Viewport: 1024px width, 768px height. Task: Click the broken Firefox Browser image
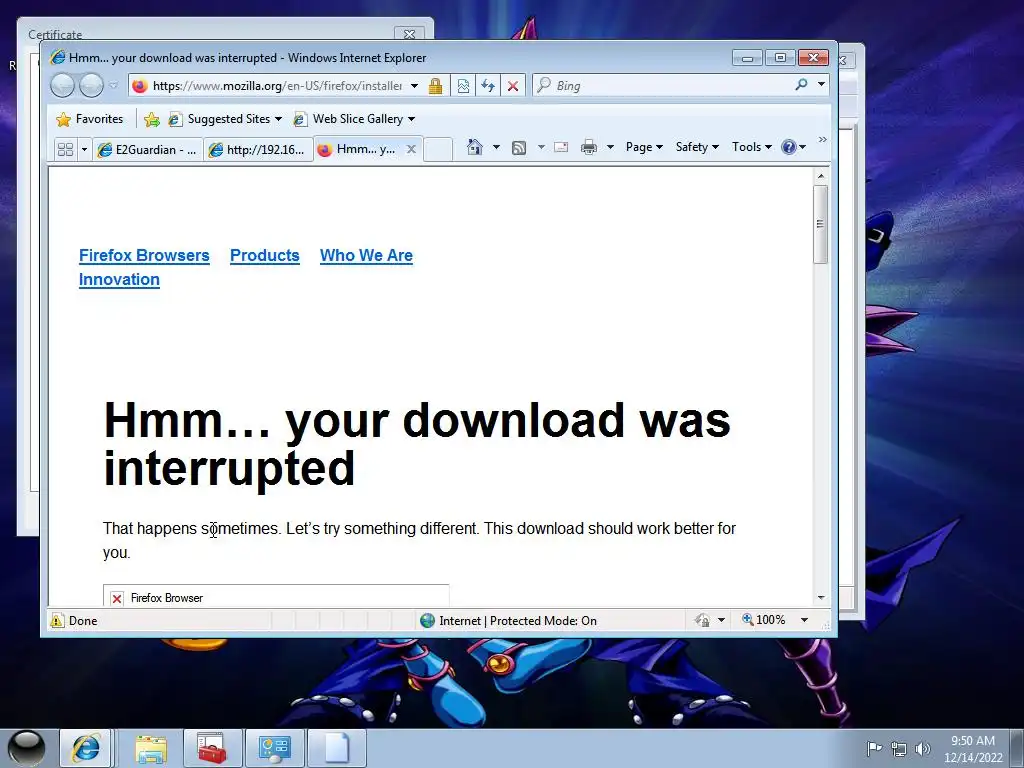click(276, 597)
